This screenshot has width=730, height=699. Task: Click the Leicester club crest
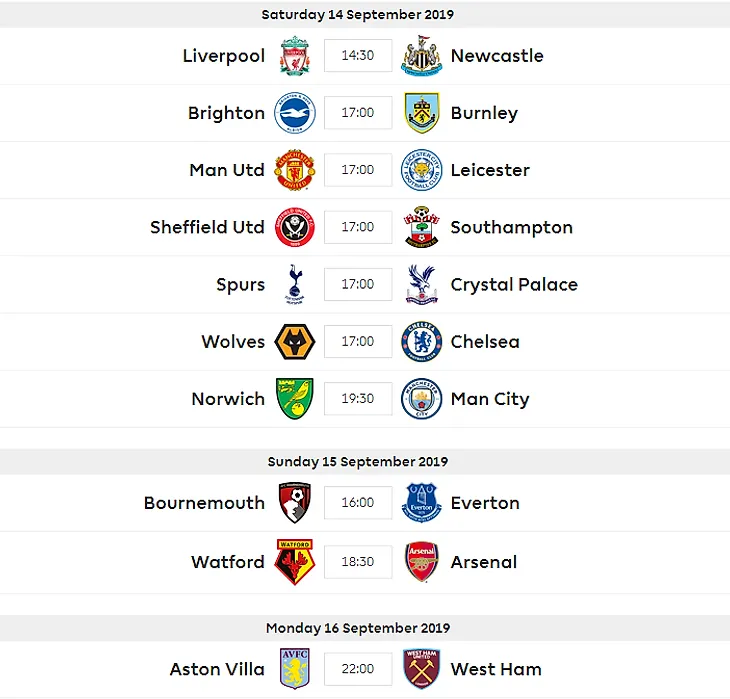(x=421, y=170)
